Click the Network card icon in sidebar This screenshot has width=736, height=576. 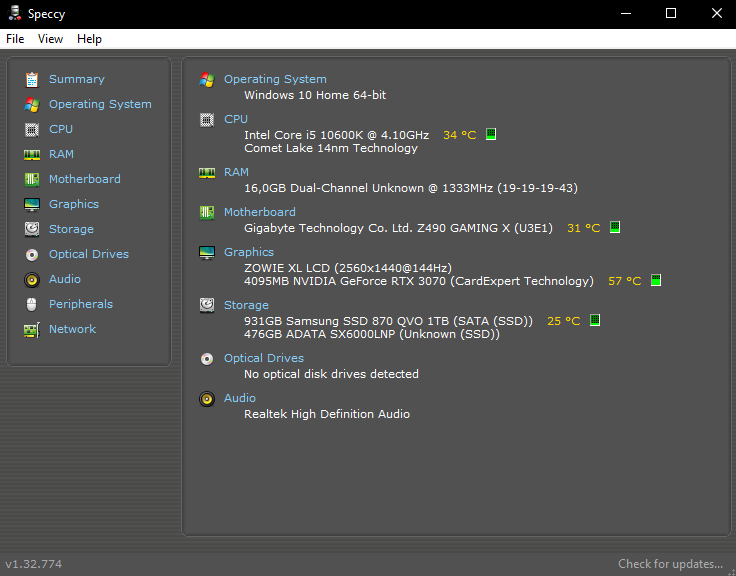(32, 329)
